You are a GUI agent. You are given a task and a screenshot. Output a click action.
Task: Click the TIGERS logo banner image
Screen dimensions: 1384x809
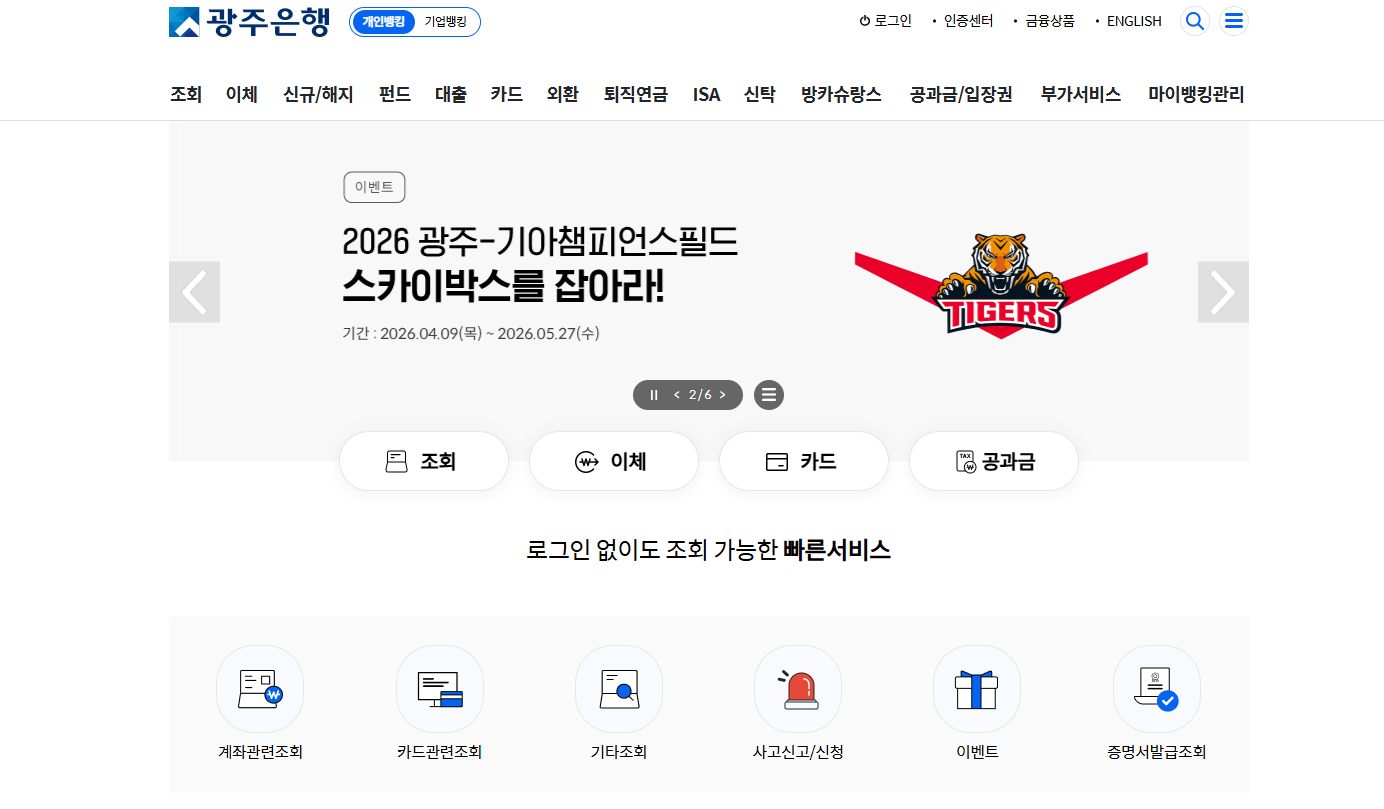pos(1001,285)
